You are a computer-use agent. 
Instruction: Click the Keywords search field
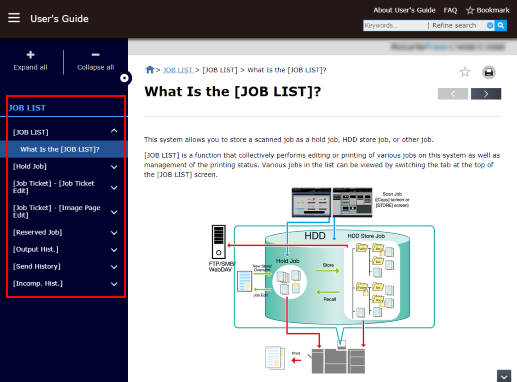pos(395,25)
